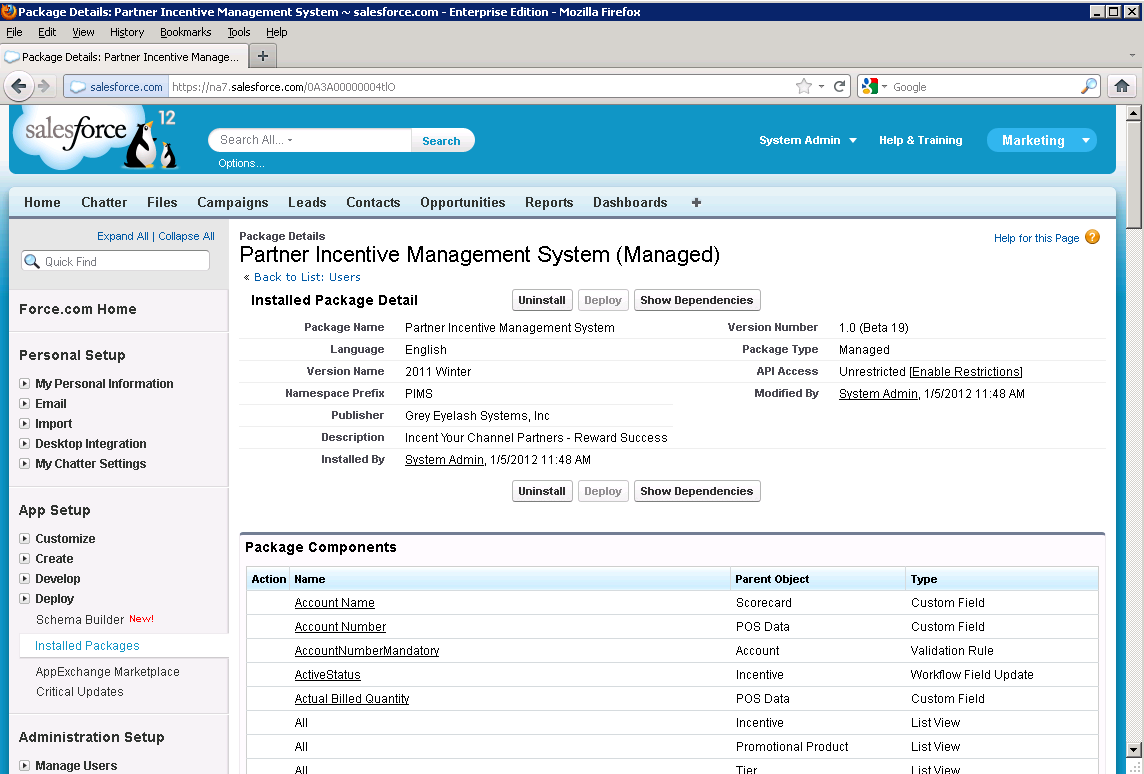Expand the Develop setup node
Viewport: 1144px width, 774px height.
(25, 579)
